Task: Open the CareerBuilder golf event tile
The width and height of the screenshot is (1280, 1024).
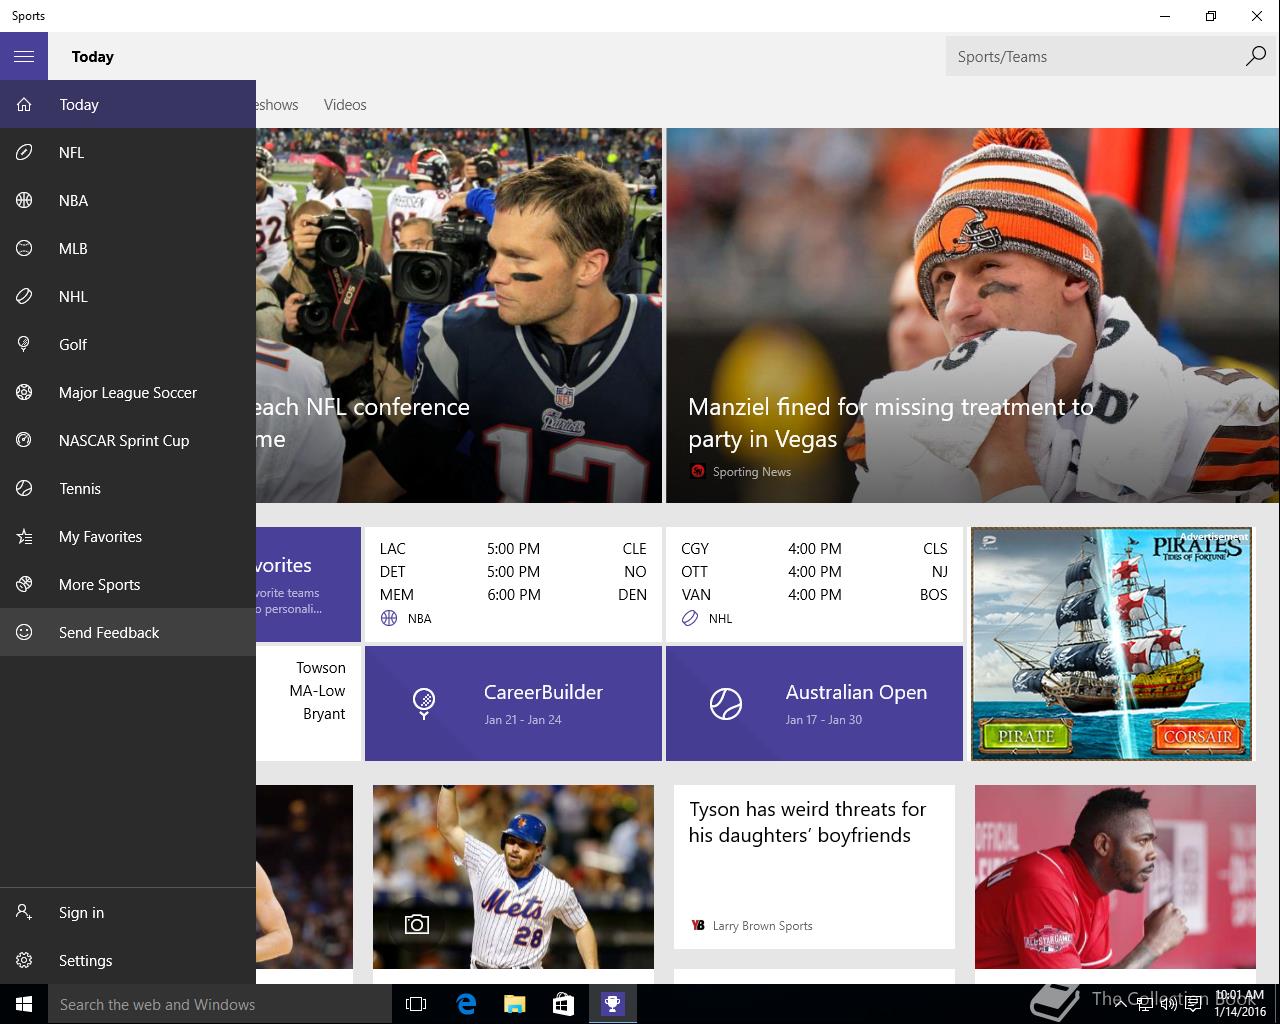Action: tap(513, 703)
